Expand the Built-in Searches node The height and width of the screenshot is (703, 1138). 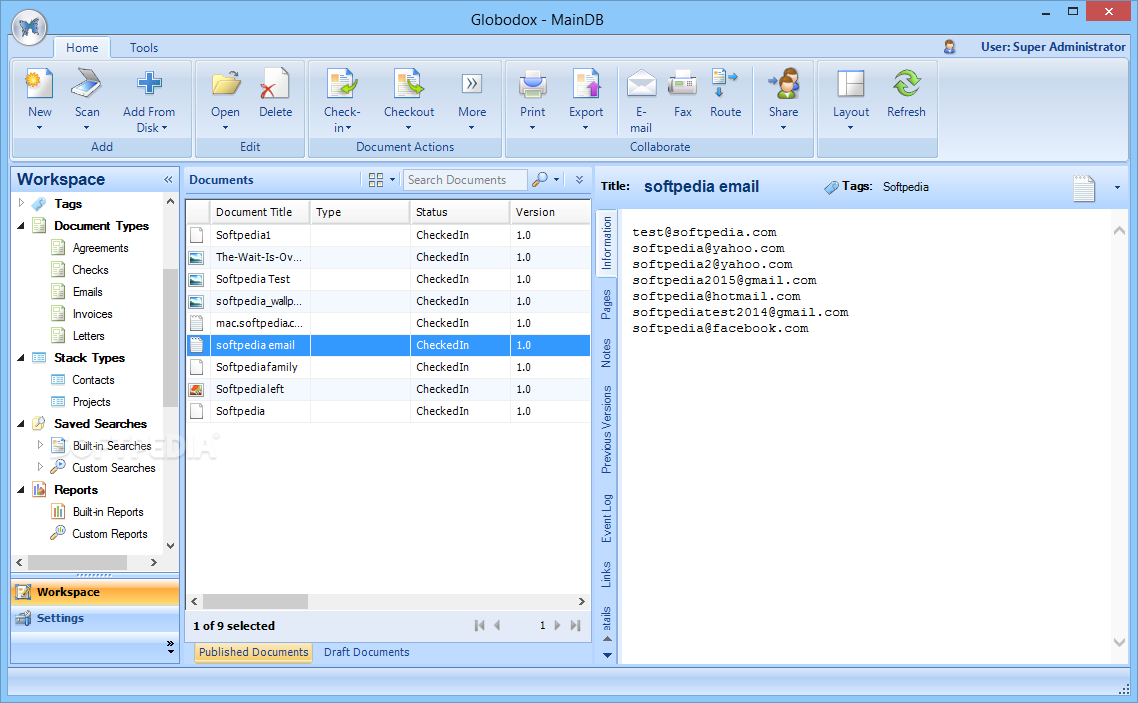click(x=41, y=445)
